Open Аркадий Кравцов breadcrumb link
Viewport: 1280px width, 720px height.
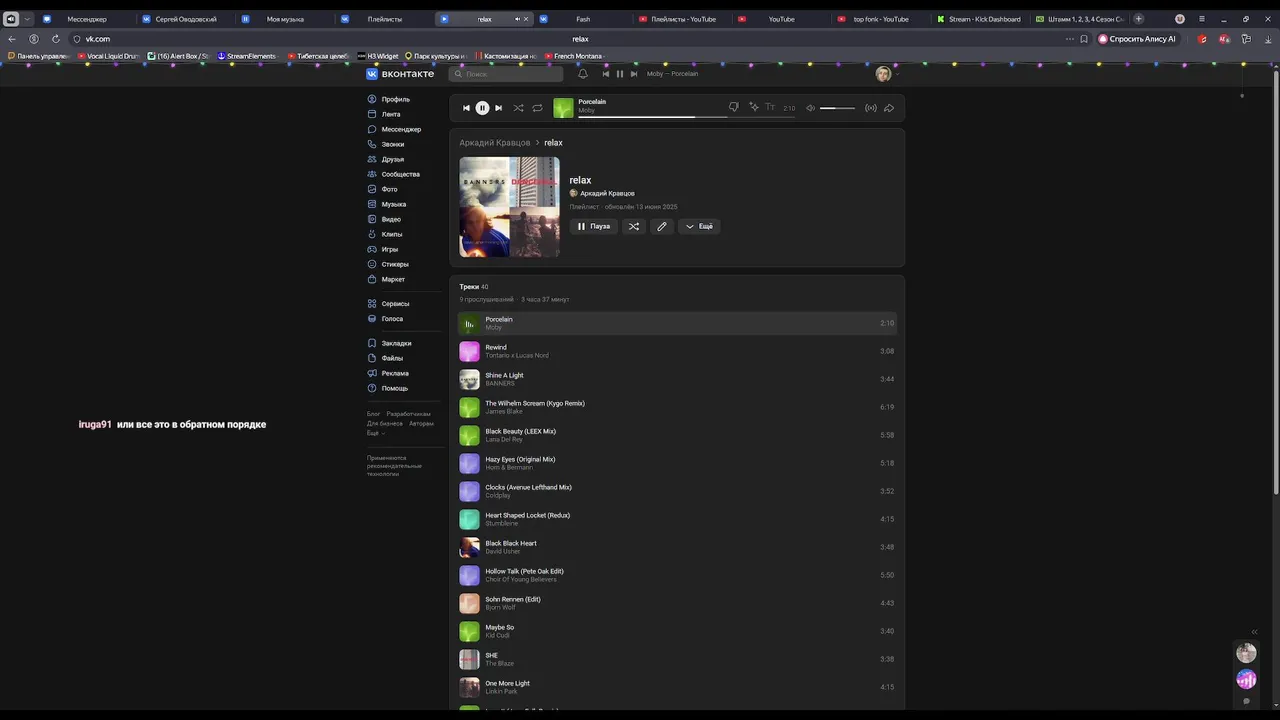coord(495,143)
